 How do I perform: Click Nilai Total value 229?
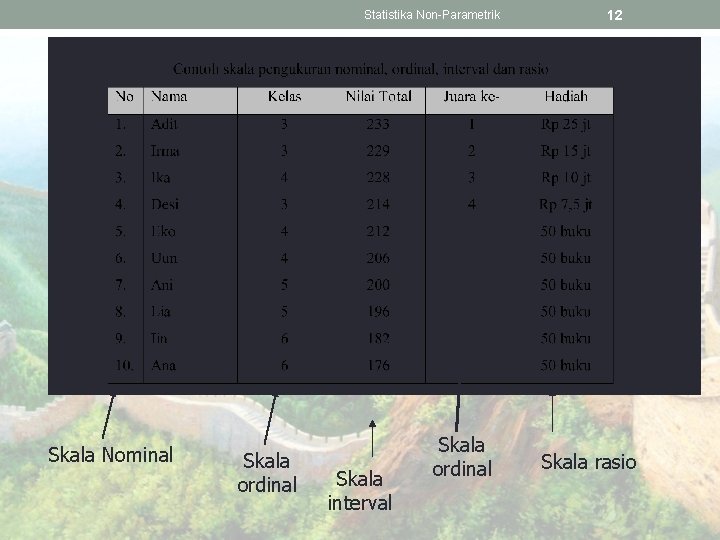pos(378,151)
